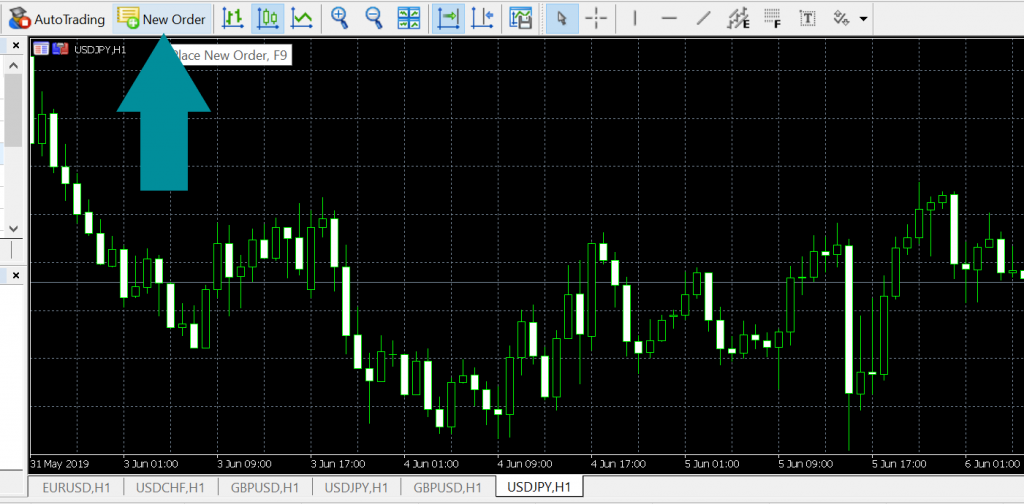Click the 4 Jun 09:00 time label
The width and height of the screenshot is (1024, 504).
pyautogui.click(x=525, y=464)
